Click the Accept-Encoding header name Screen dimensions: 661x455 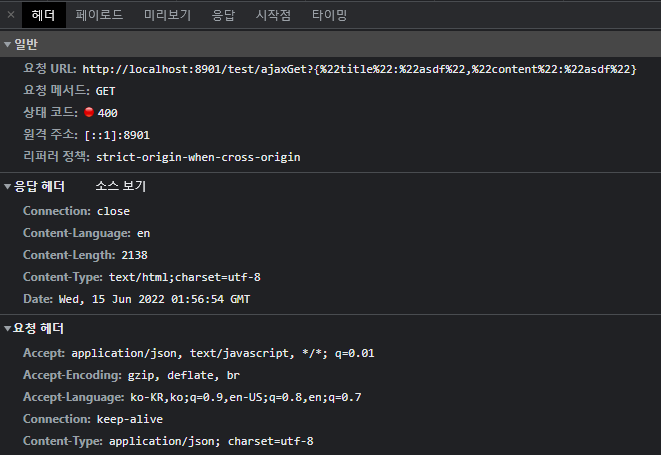point(73,375)
